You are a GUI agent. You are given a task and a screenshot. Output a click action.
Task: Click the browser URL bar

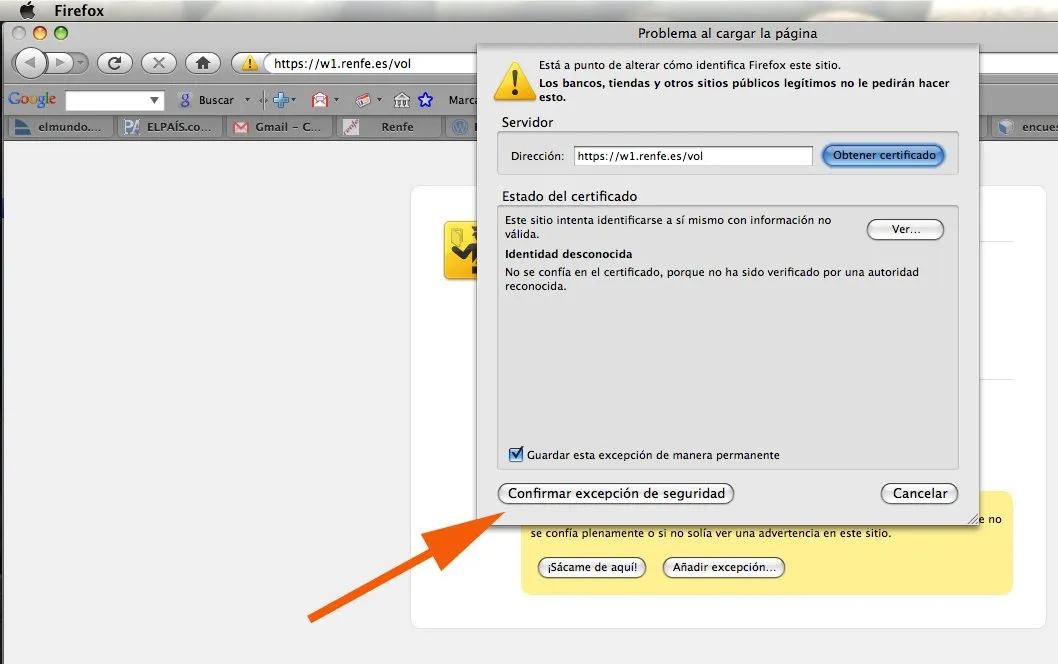(371, 63)
